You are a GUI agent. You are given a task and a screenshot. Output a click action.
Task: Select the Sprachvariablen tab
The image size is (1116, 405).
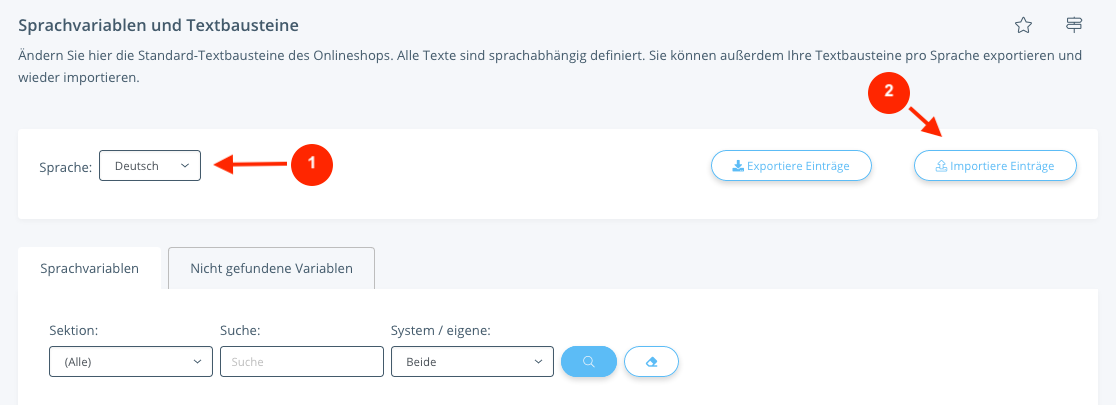click(x=90, y=268)
